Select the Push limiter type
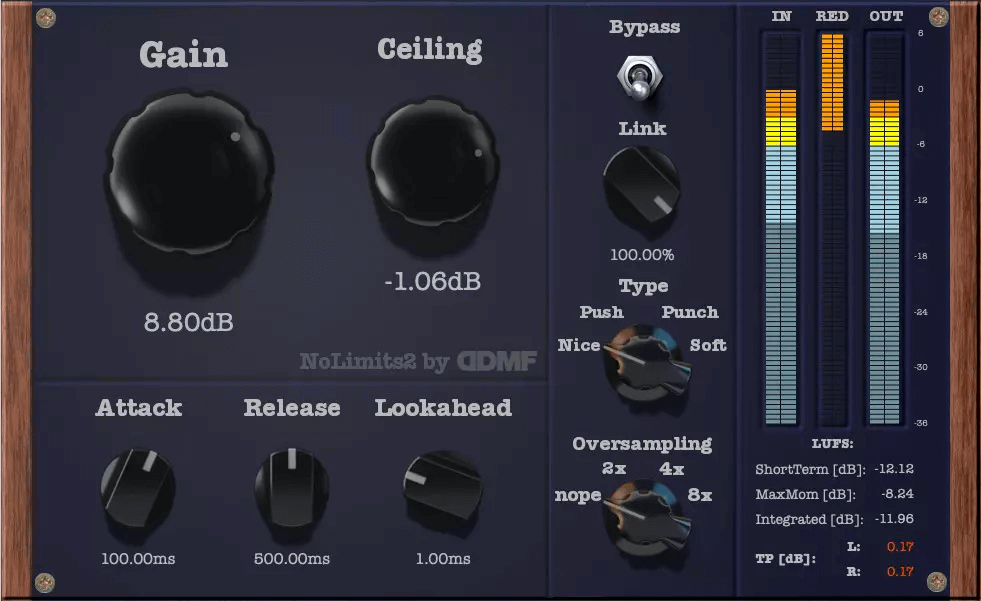The height and width of the screenshot is (601, 981). tap(601, 312)
